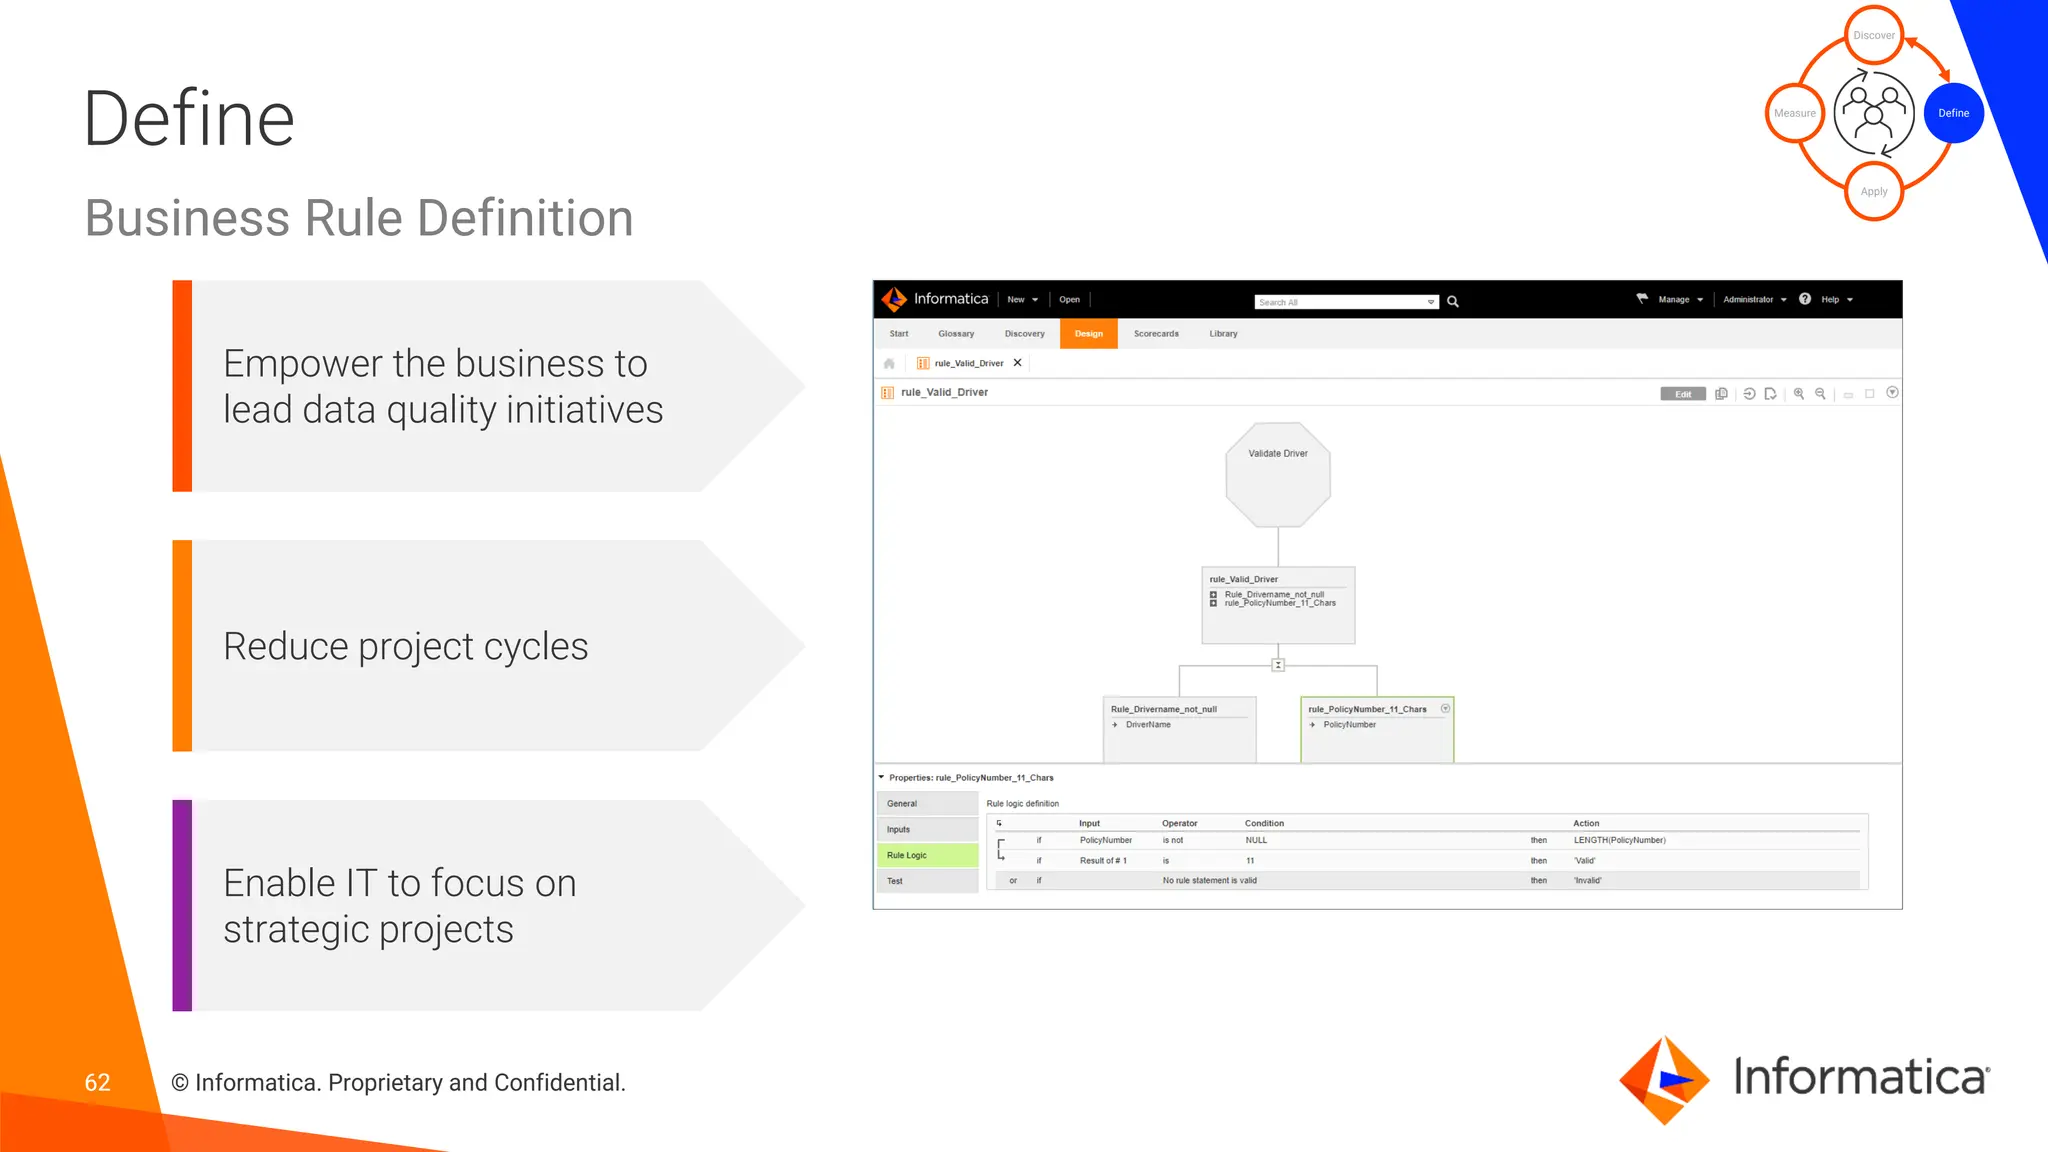2048x1152 pixels.
Task: Click the minimize panel icon in rule toolbar
Action: [1848, 394]
